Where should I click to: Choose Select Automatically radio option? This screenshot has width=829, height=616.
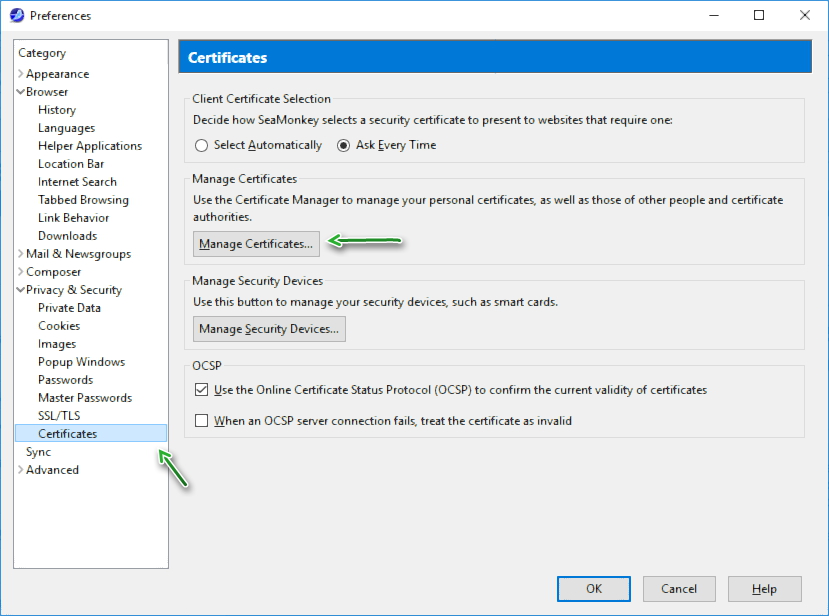[202, 145]
